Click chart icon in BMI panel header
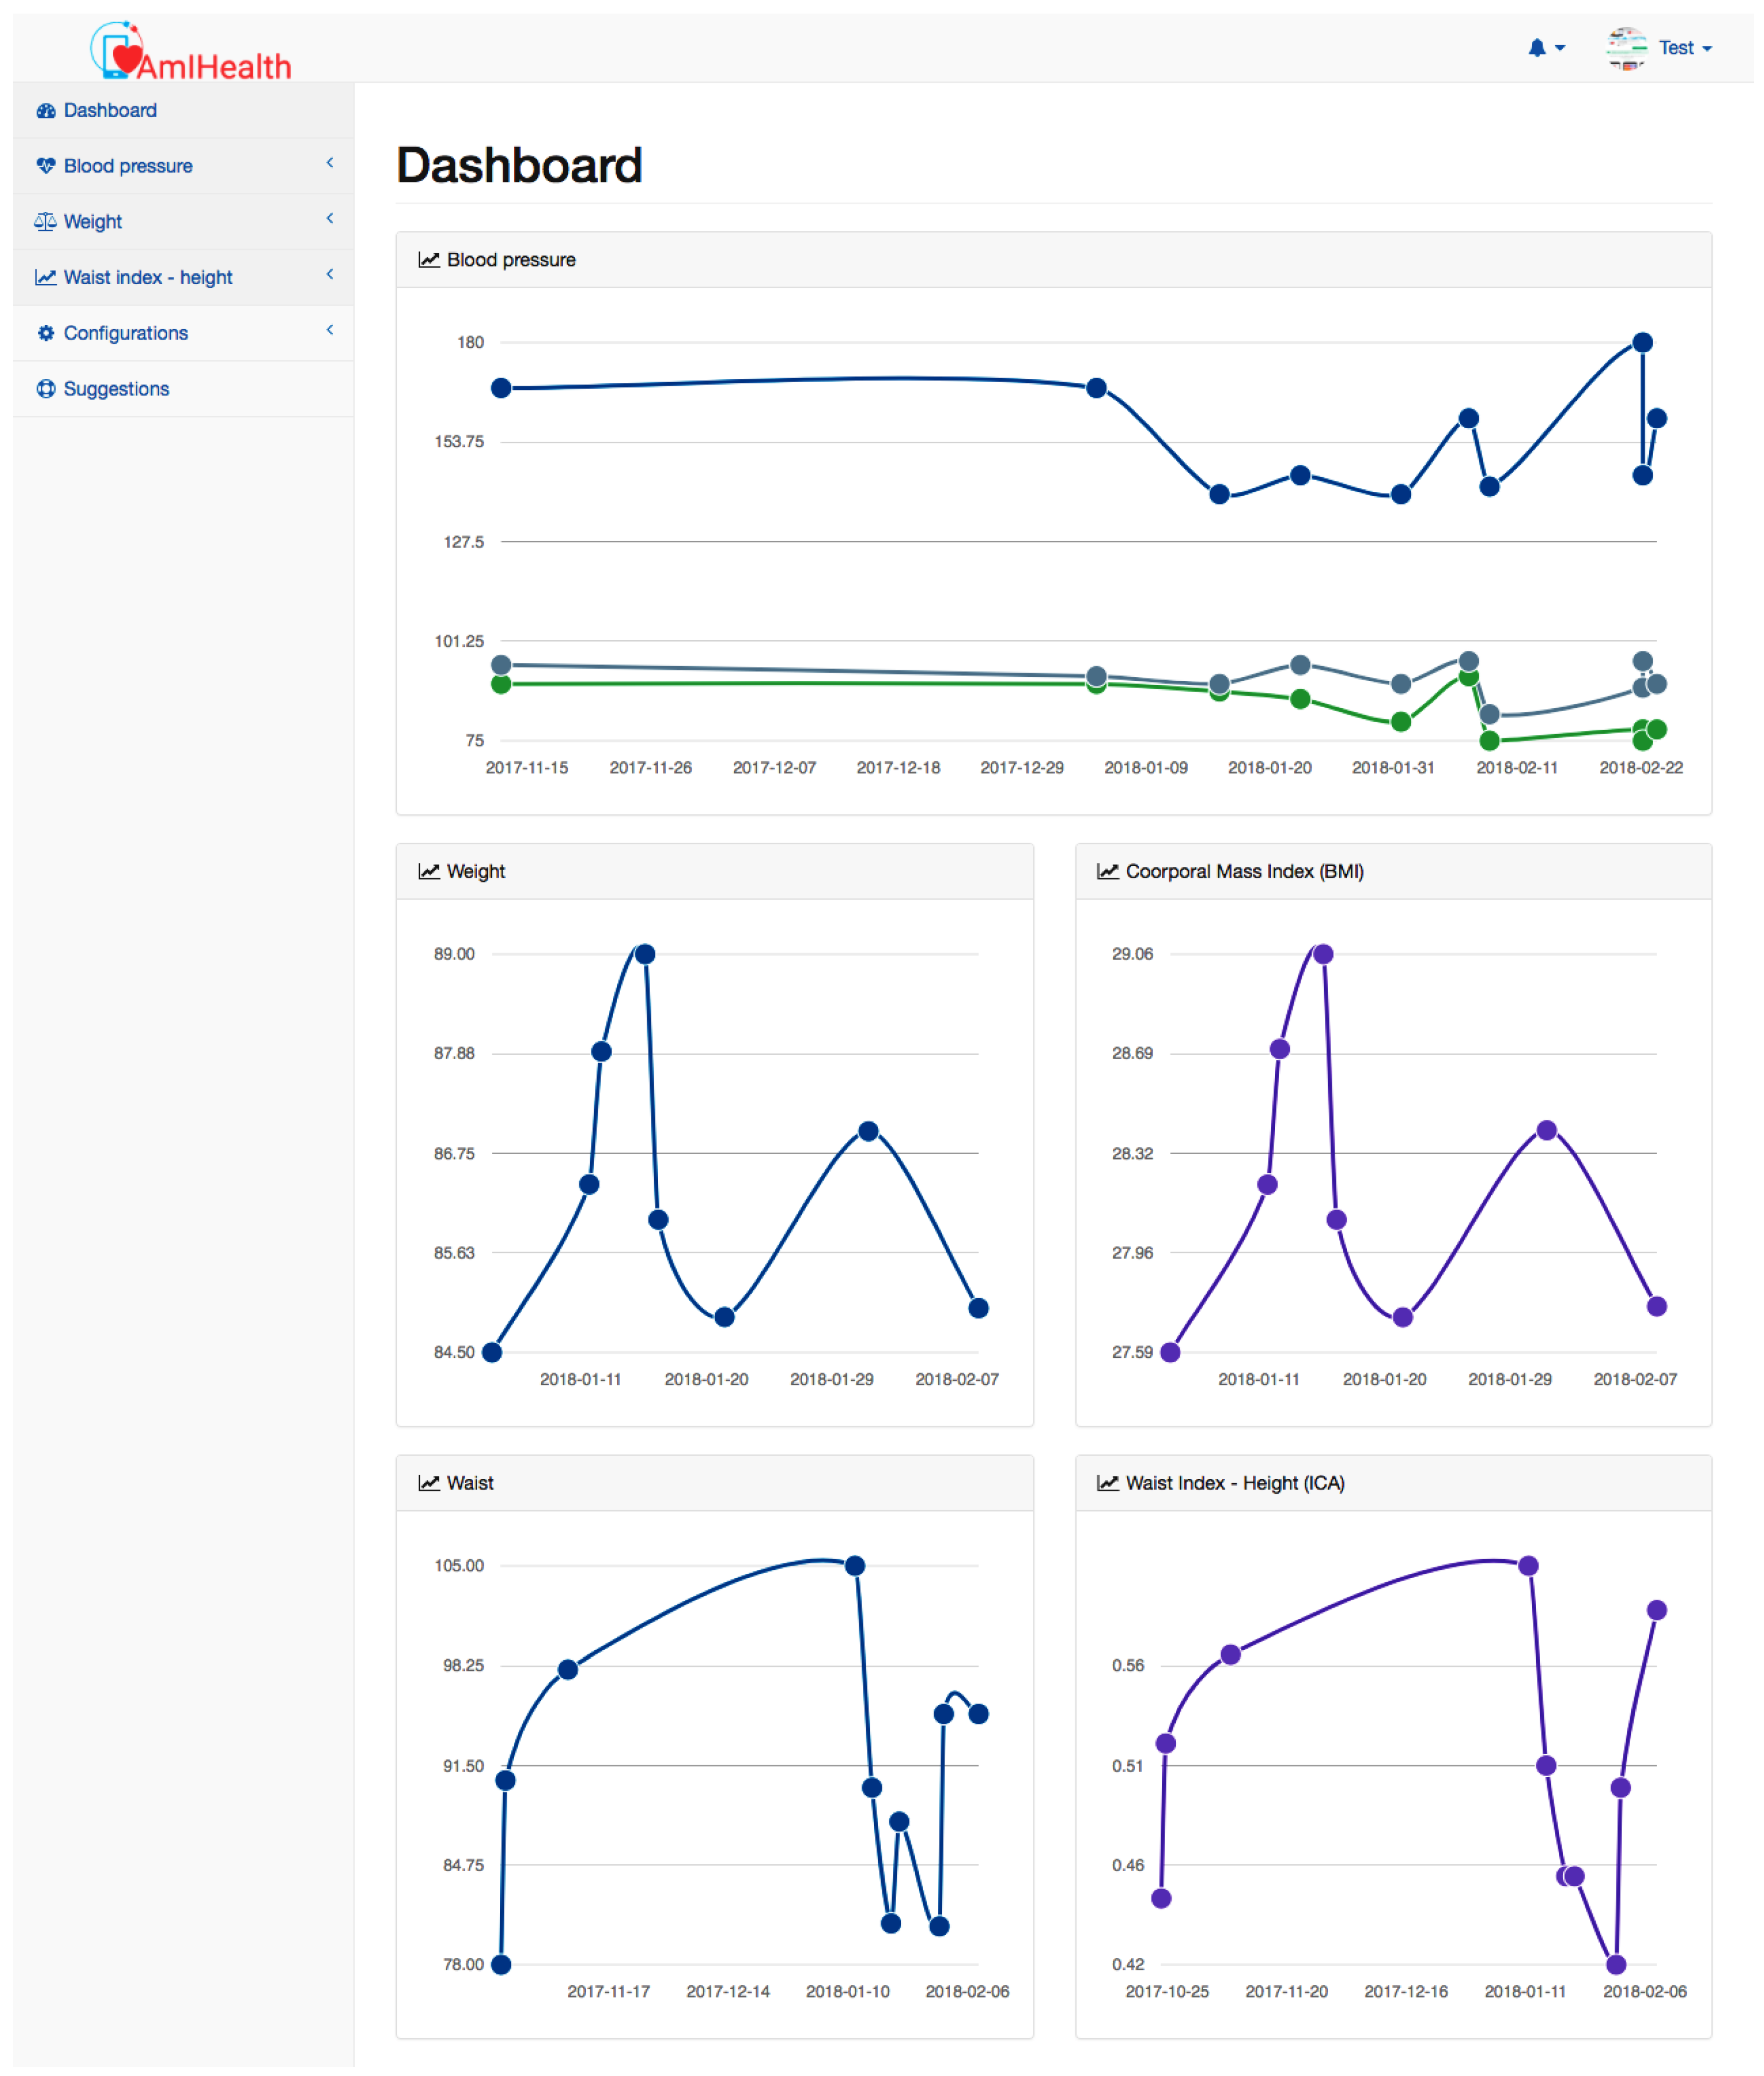 [1108, 872]
